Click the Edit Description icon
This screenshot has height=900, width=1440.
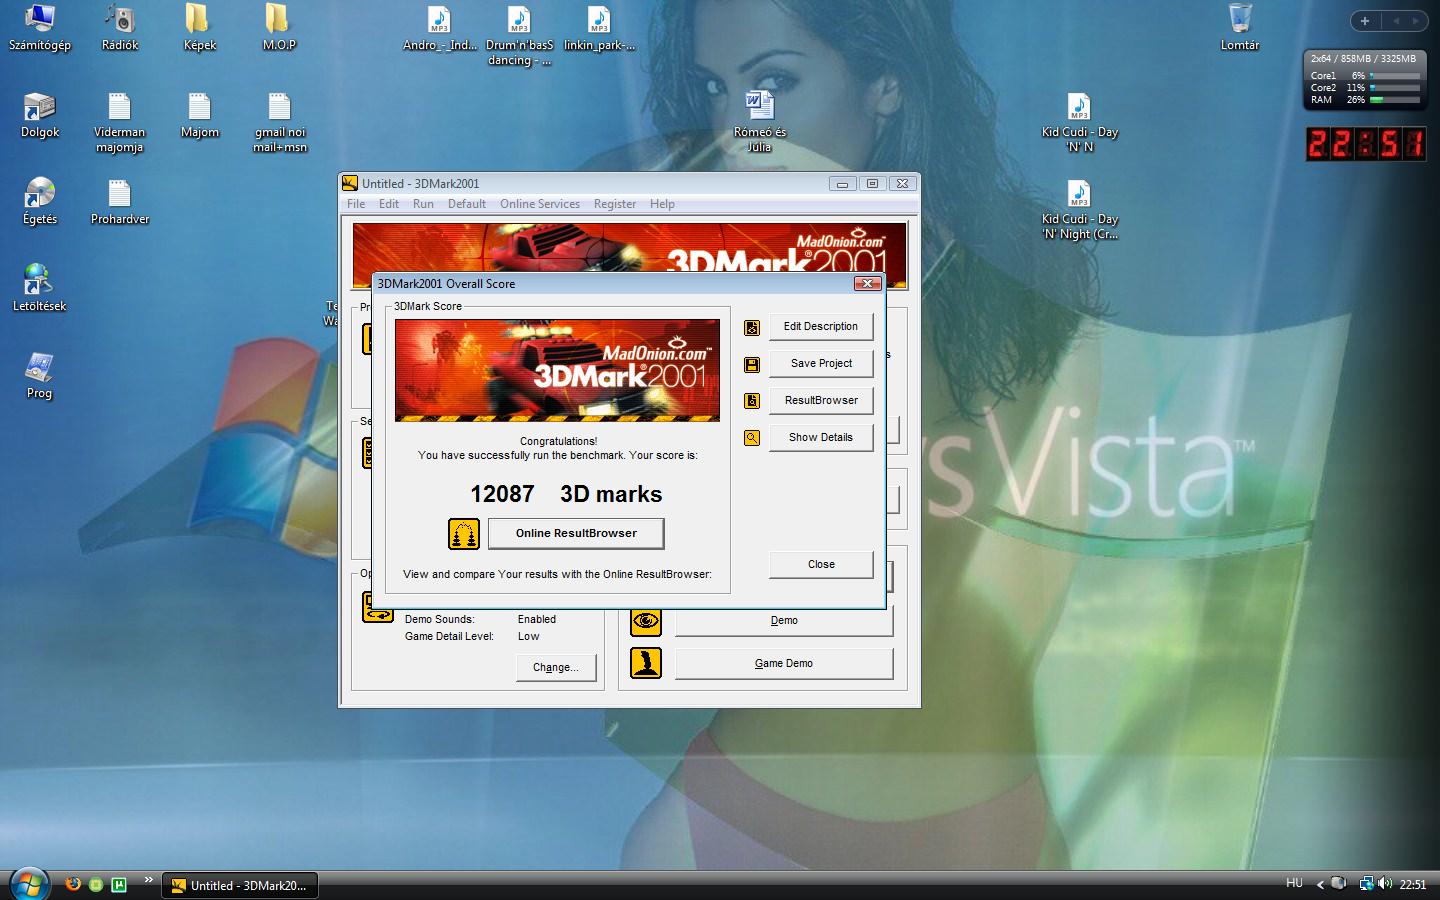[752, 327]
